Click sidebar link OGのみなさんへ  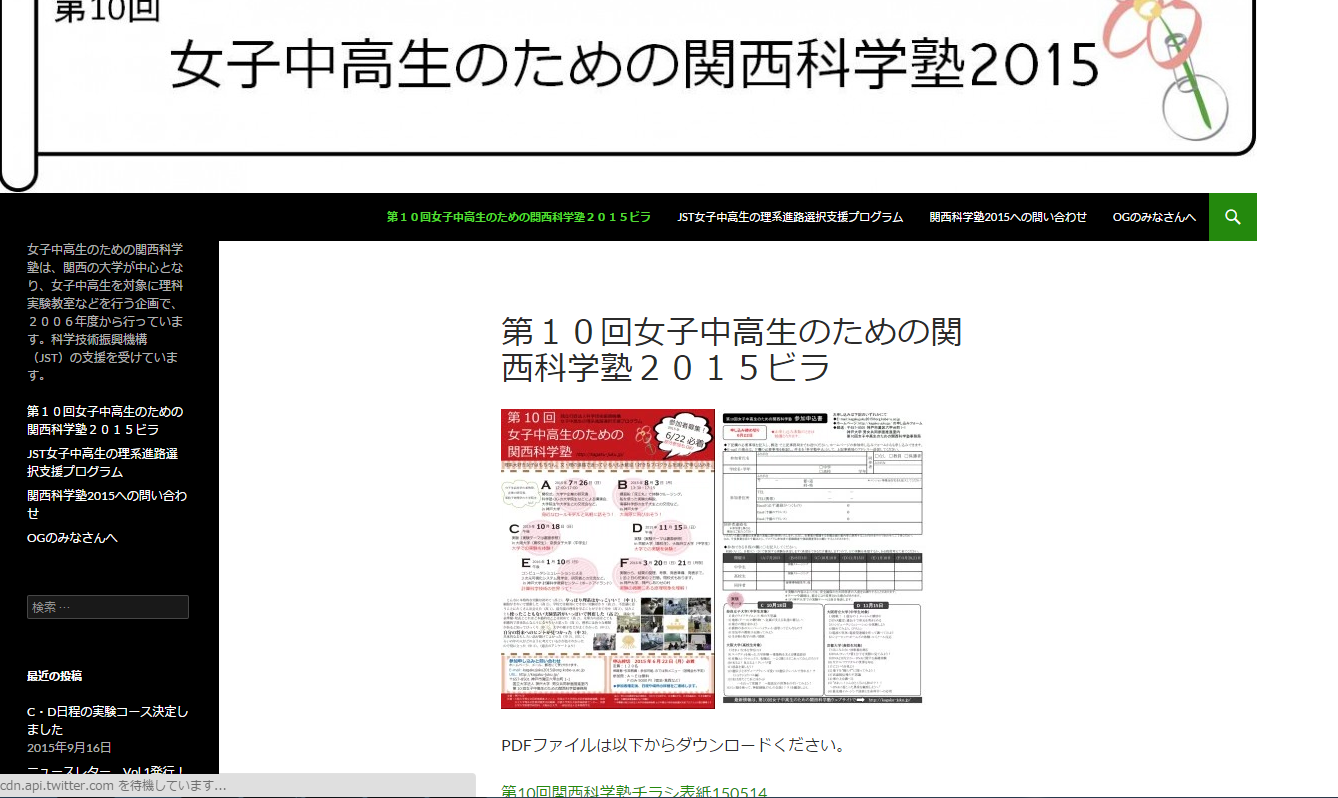point(72,538)
